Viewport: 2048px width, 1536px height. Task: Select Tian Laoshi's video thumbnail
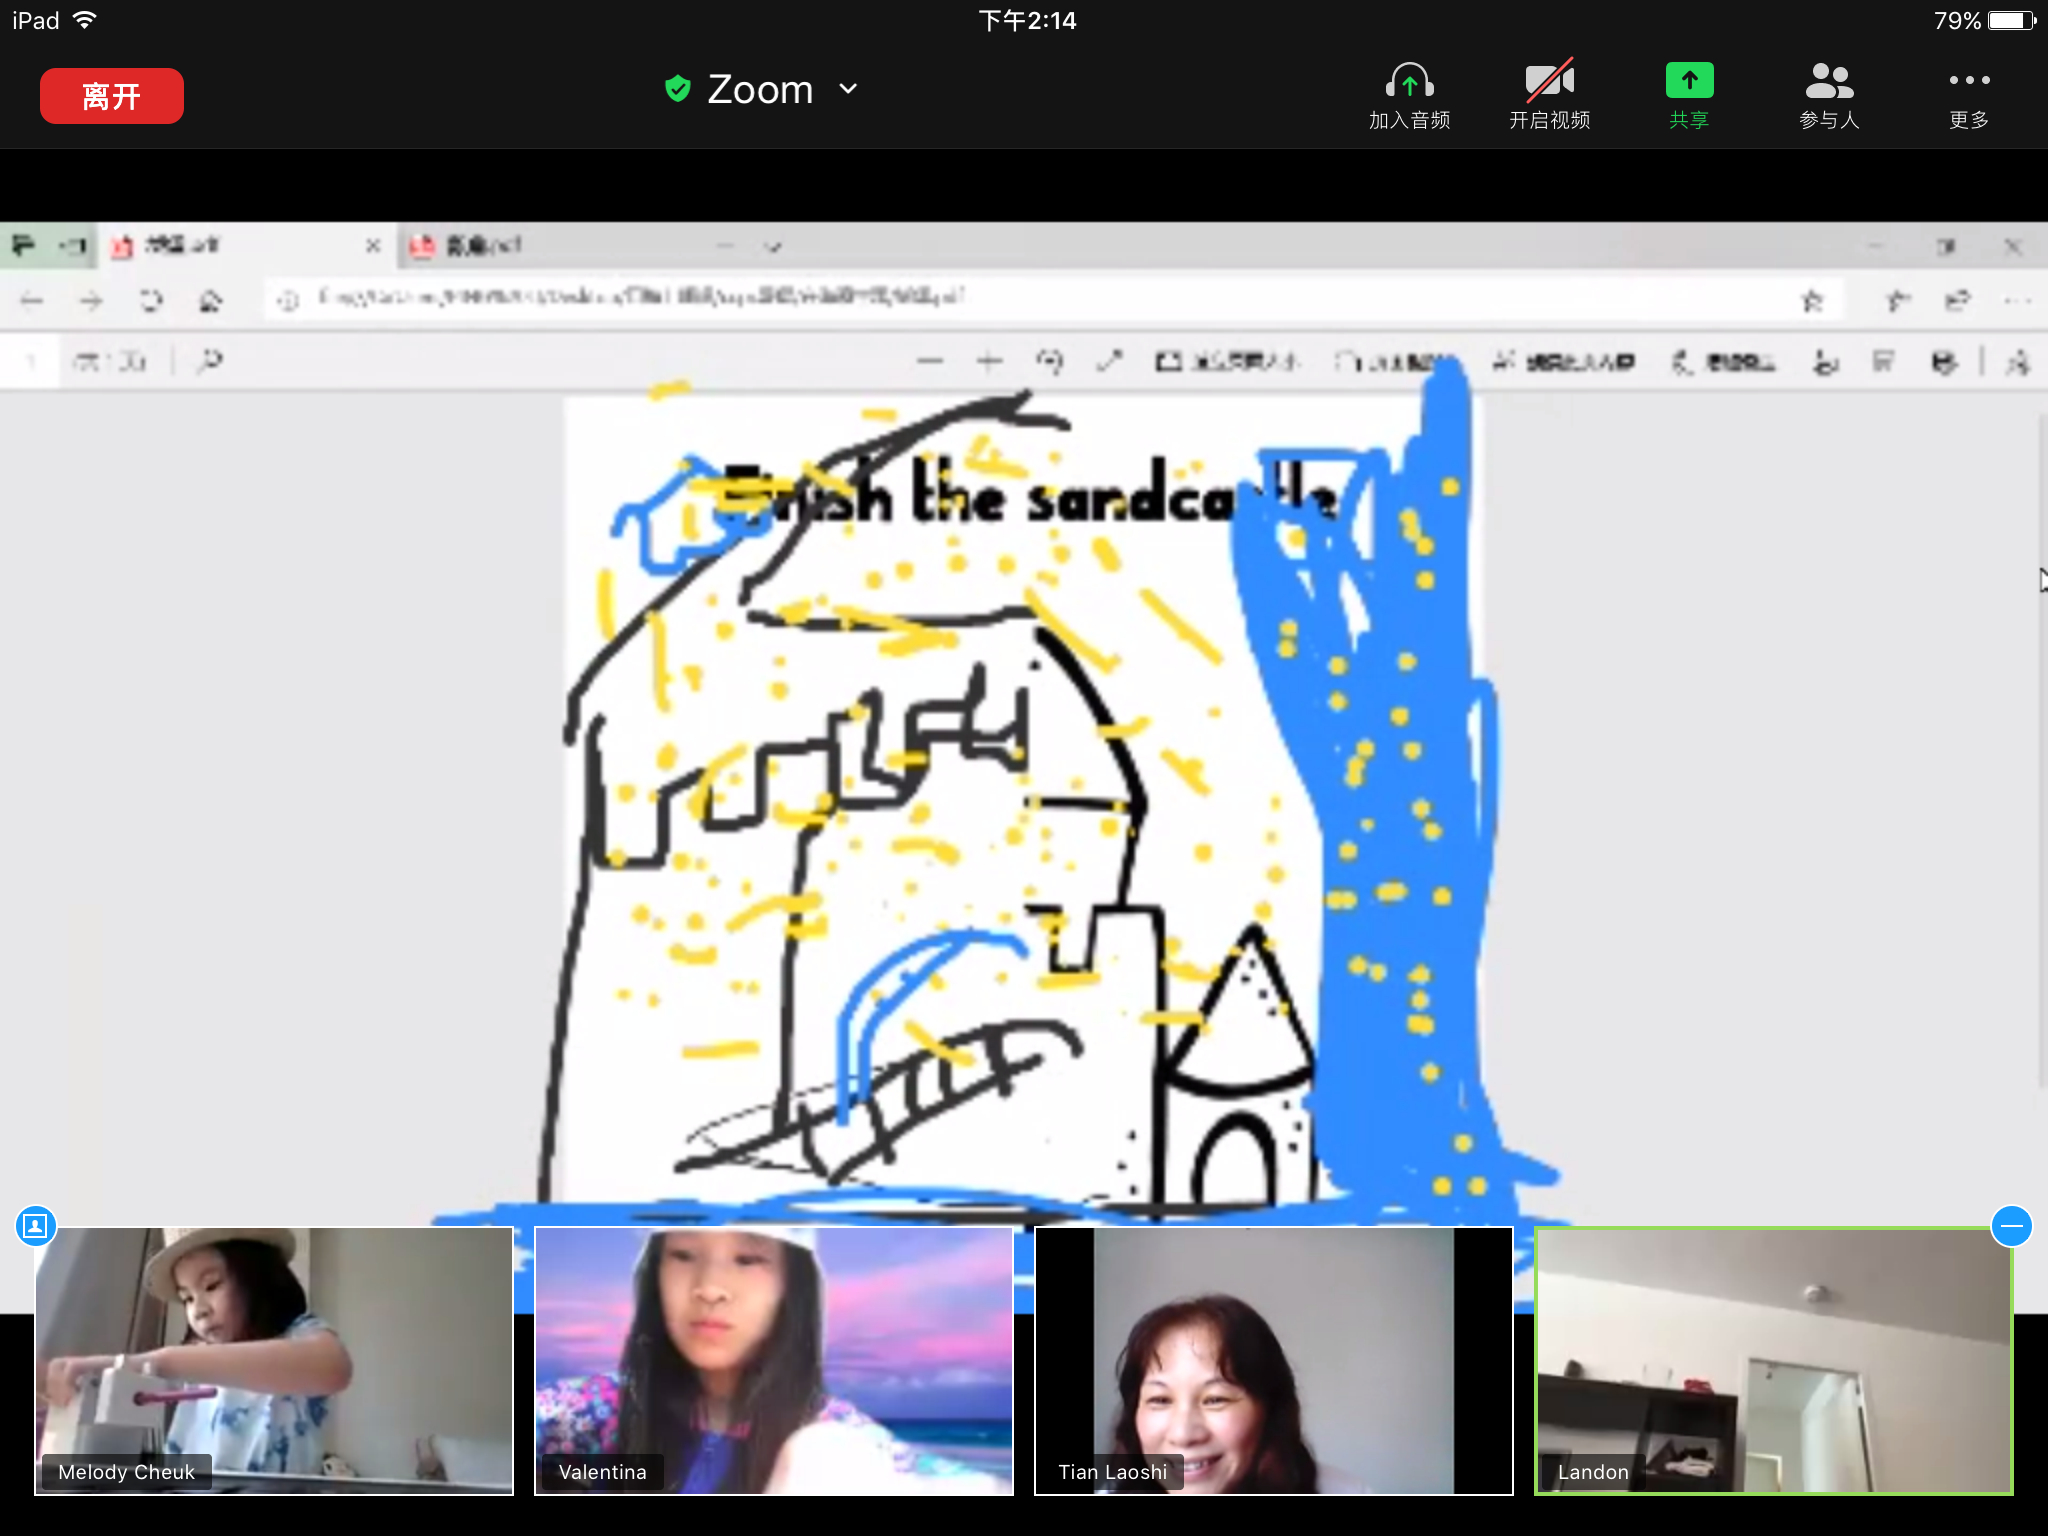1273,1360
